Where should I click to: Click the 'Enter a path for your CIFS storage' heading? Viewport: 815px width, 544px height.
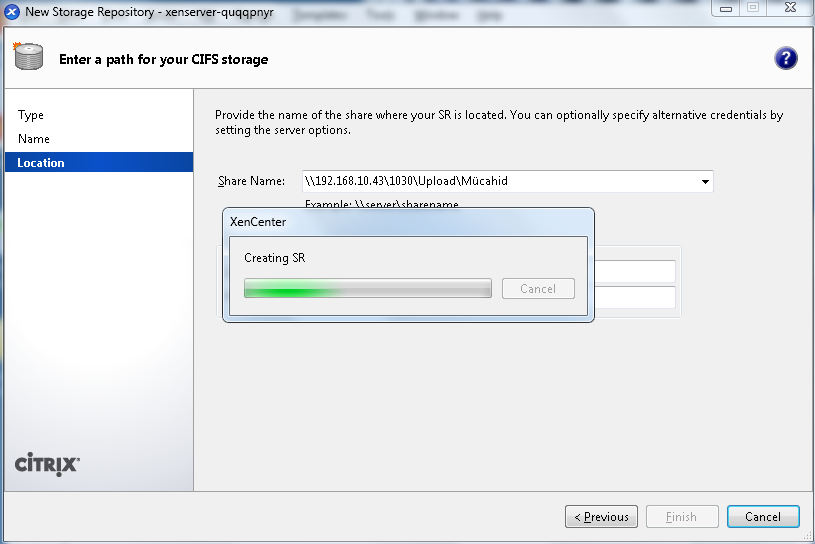(x=164, y=60)
